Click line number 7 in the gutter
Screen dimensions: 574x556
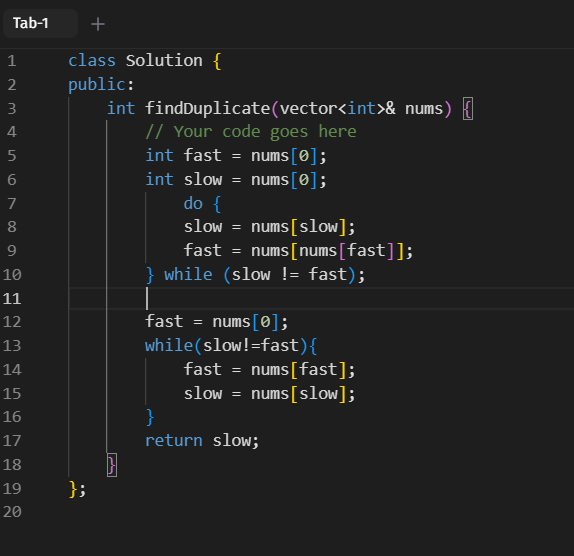click(x=12, y=203)
